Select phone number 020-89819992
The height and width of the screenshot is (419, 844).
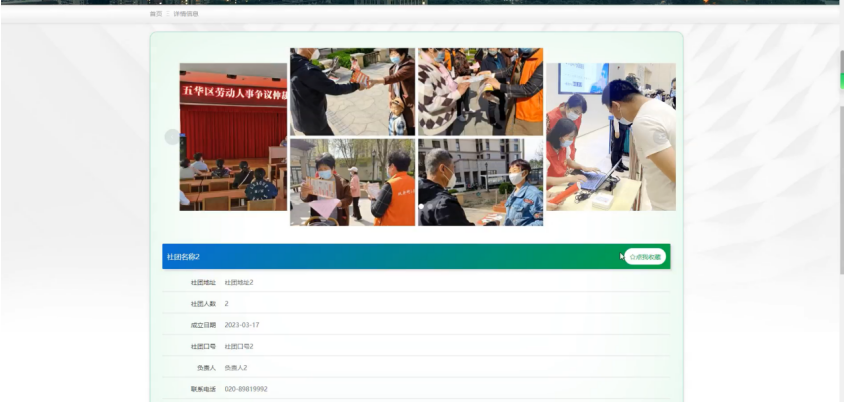point(246,389)
